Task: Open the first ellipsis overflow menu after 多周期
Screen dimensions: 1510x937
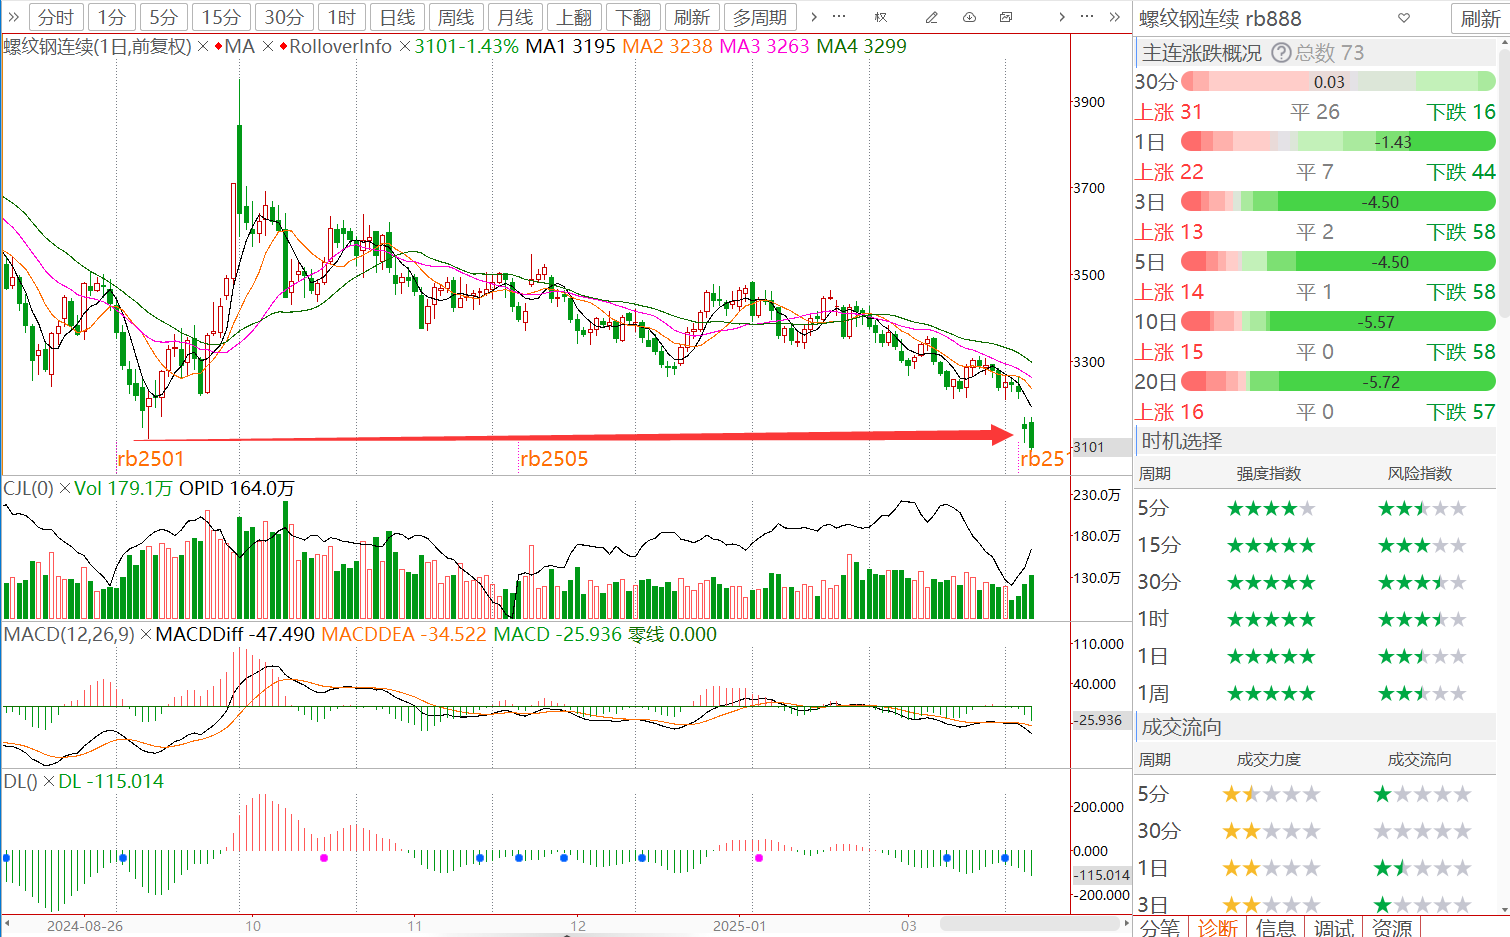Action: tap(839, 17)
